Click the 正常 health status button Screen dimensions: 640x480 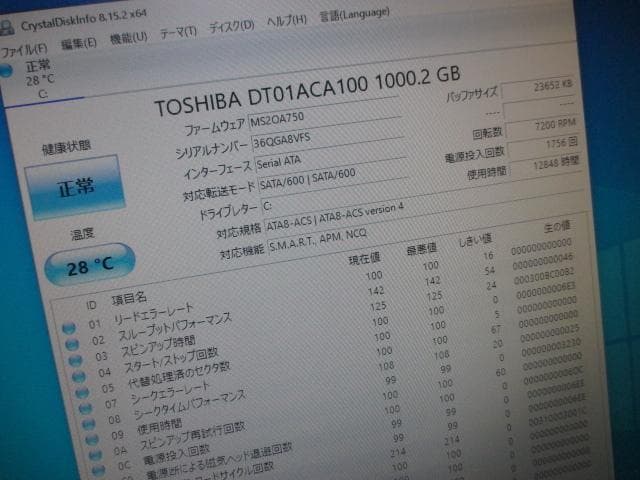(x=74, y=187)
